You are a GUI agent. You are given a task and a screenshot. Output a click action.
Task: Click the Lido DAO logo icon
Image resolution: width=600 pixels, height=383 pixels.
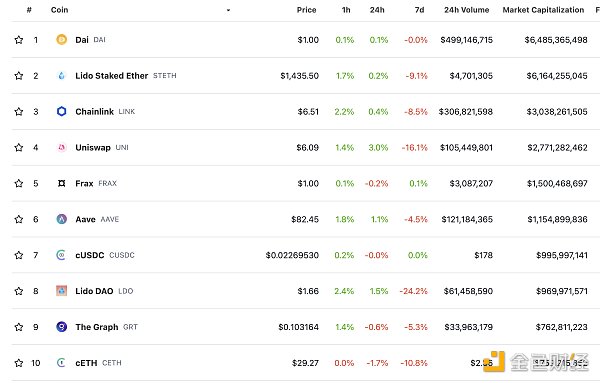click(x=61, y=291)
